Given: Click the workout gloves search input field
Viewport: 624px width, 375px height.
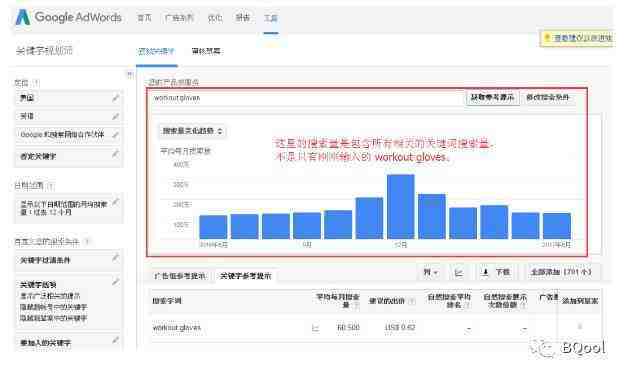Looking at the screenshot, I should [306, 98].
